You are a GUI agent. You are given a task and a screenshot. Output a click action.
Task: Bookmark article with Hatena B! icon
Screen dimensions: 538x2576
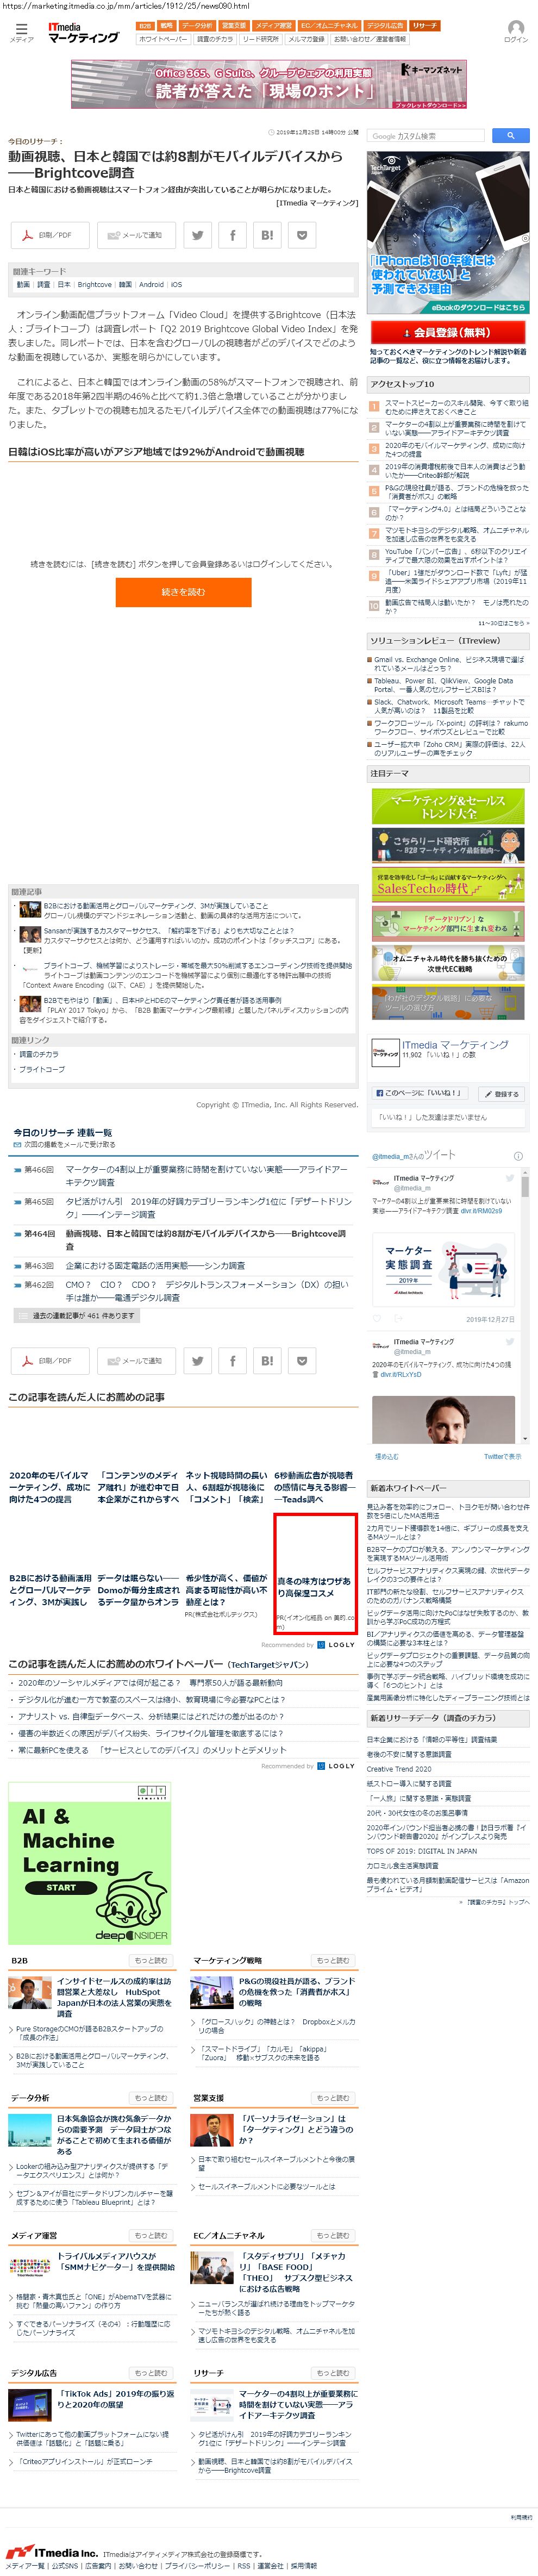(x=267, y=235)
